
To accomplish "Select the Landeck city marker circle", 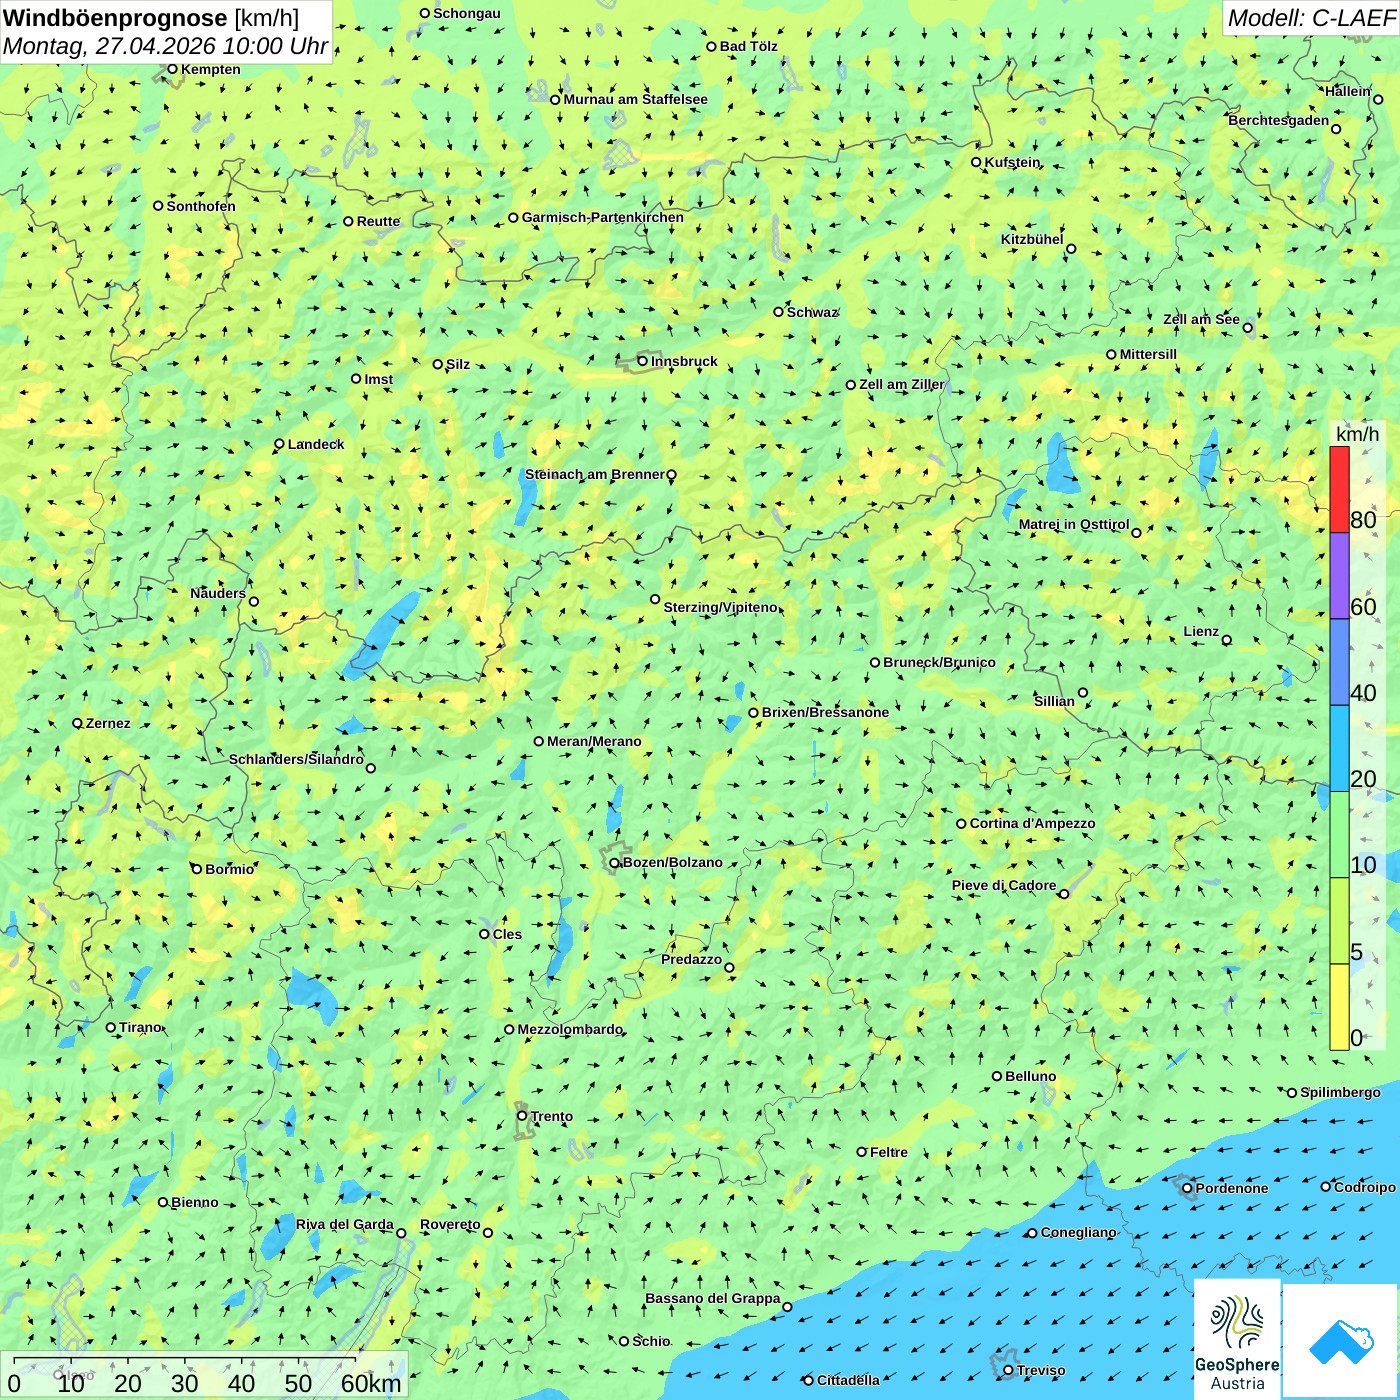I will 279,444.
